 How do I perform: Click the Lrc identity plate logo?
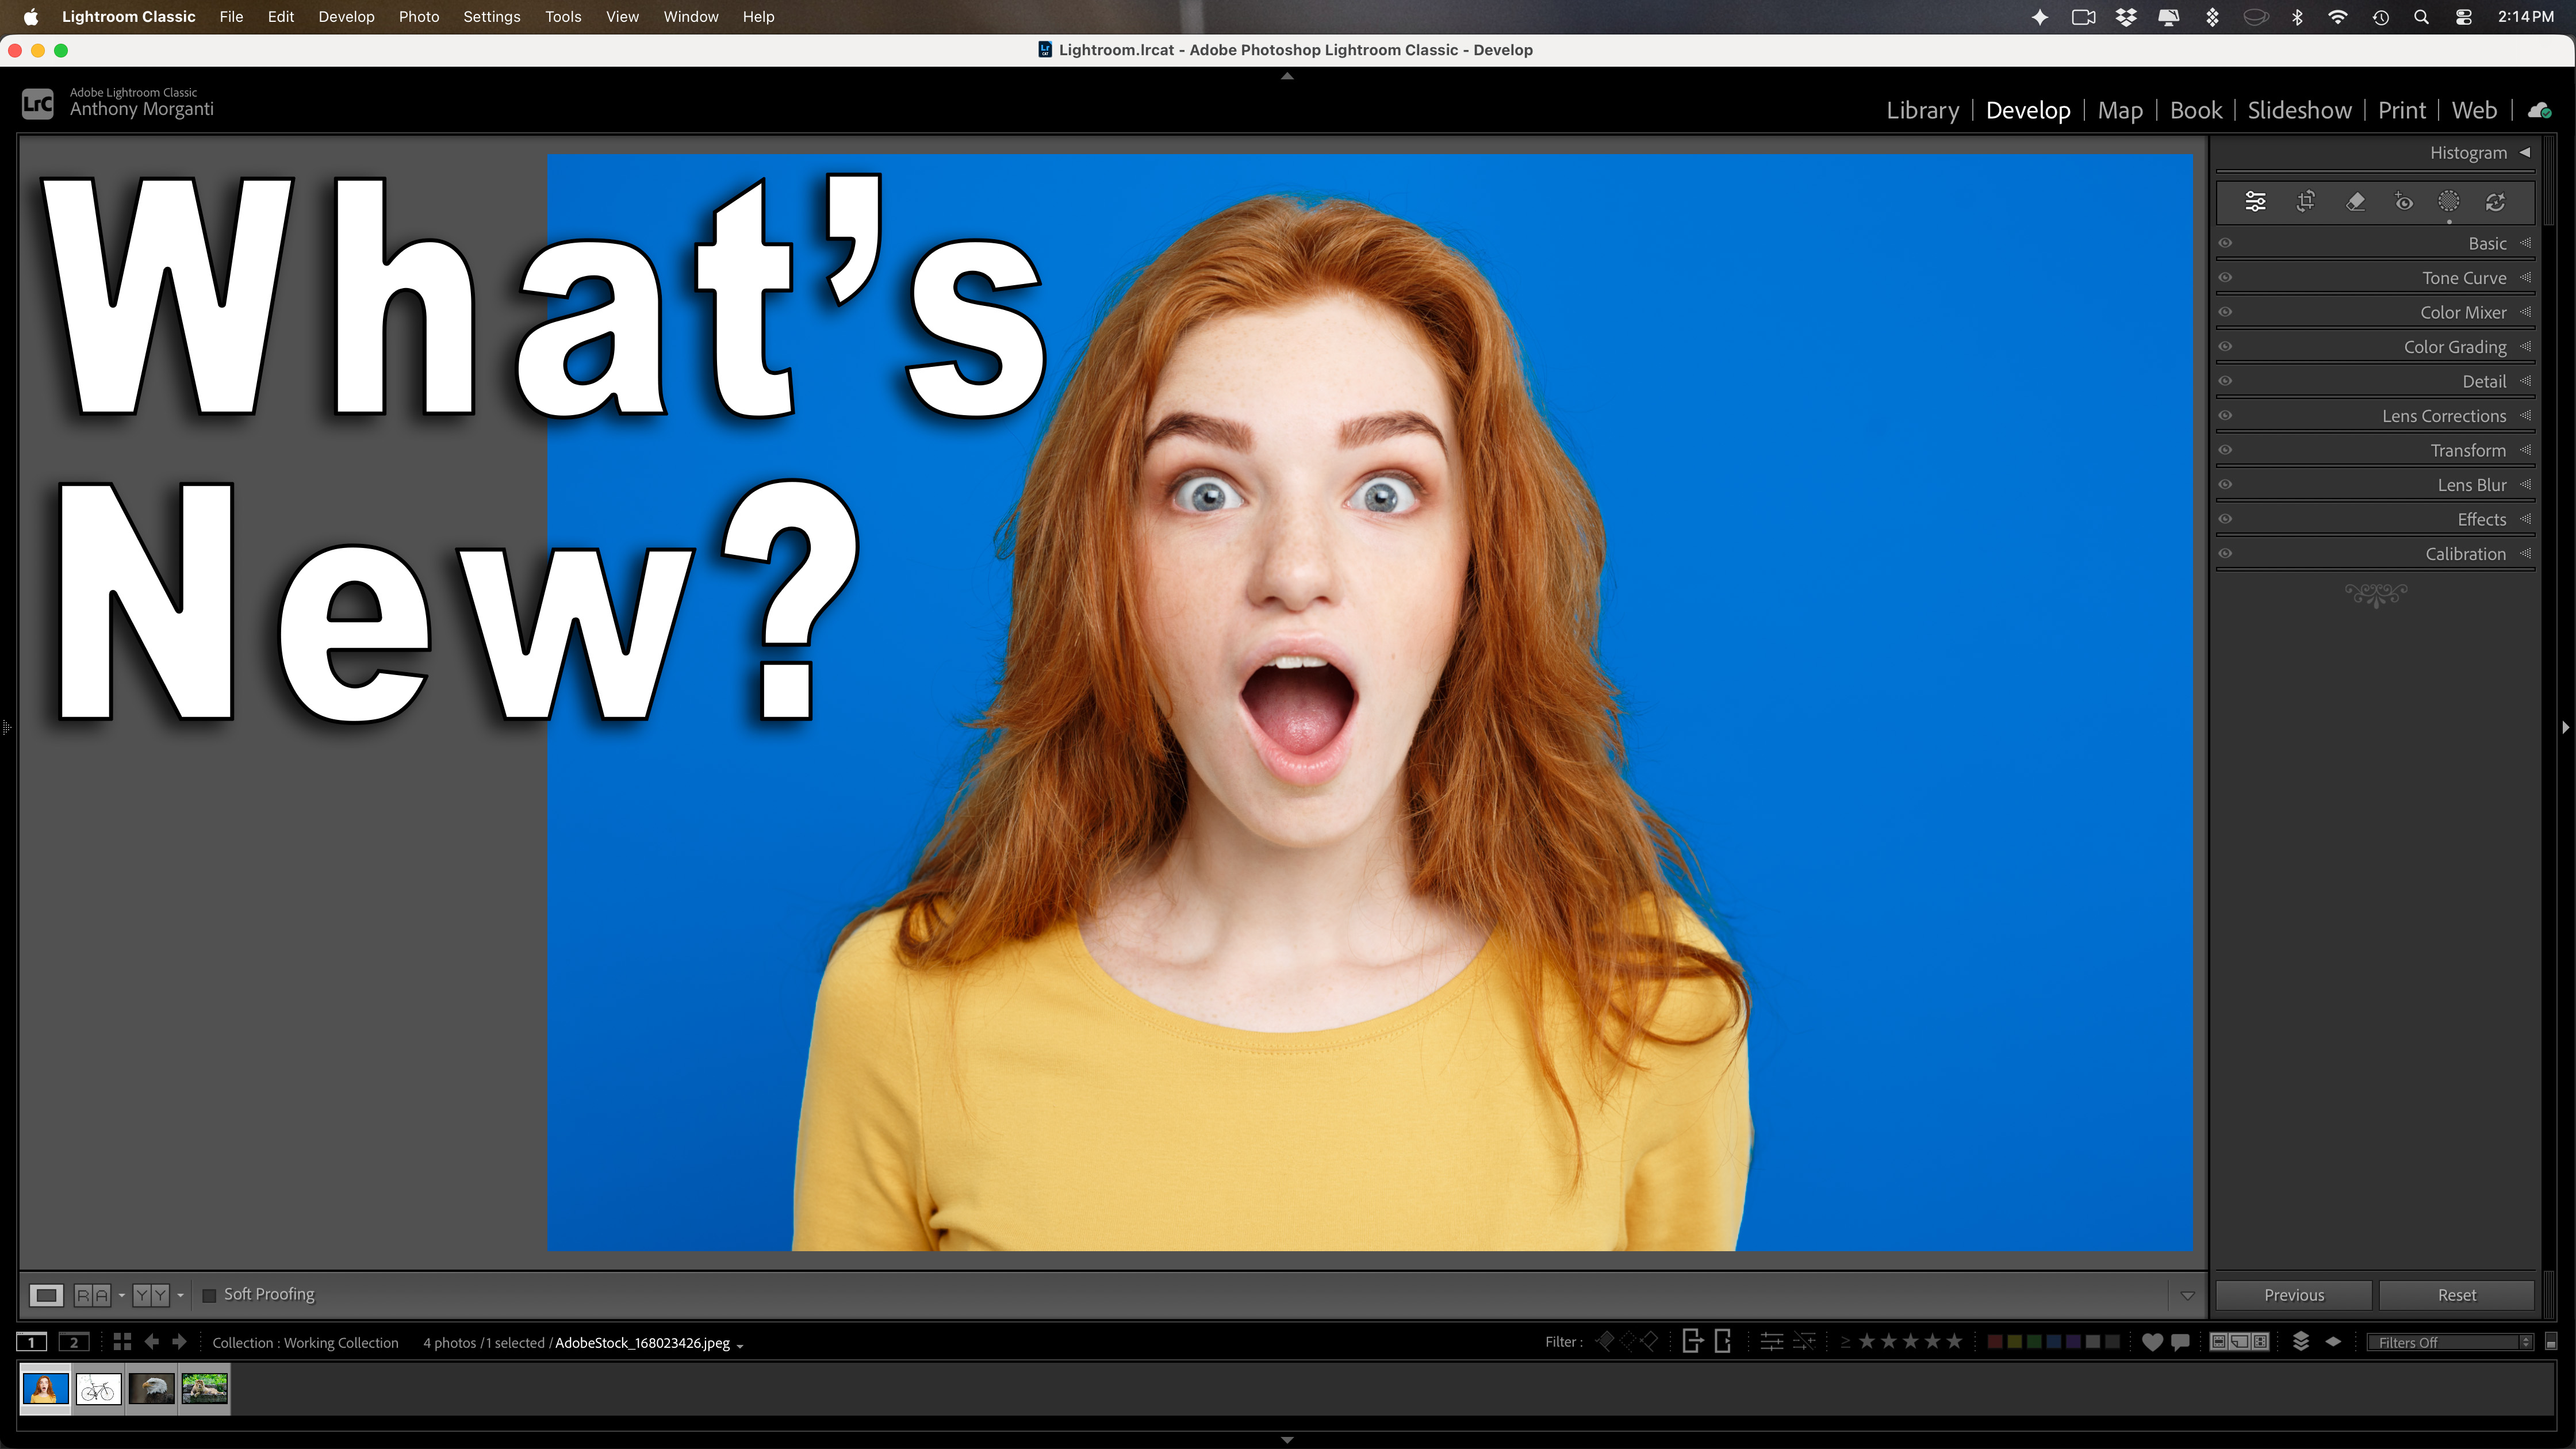37,103
